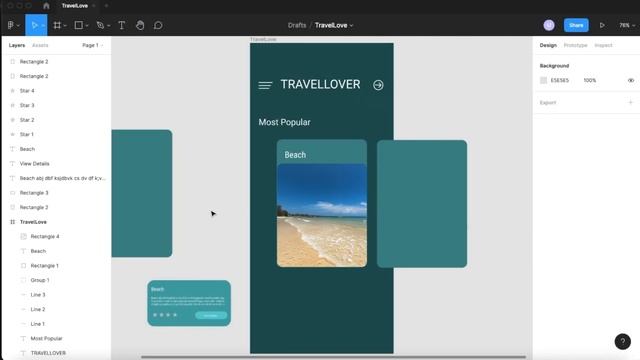Click the Present play icon
Viewport: 640px width, 360px height.
[602, 25]
